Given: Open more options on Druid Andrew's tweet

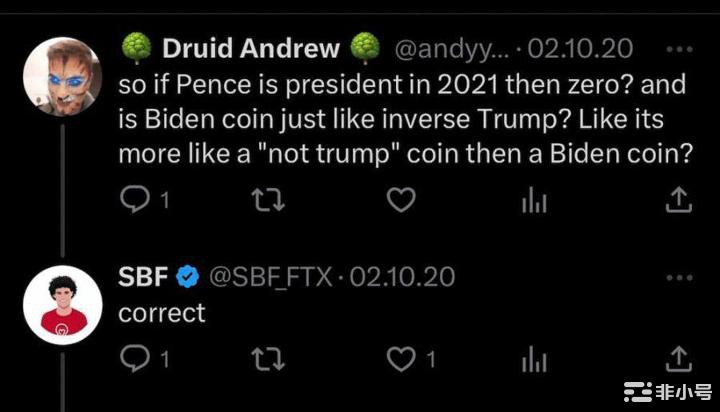Looking at the screenshot, I should (679, 49).
